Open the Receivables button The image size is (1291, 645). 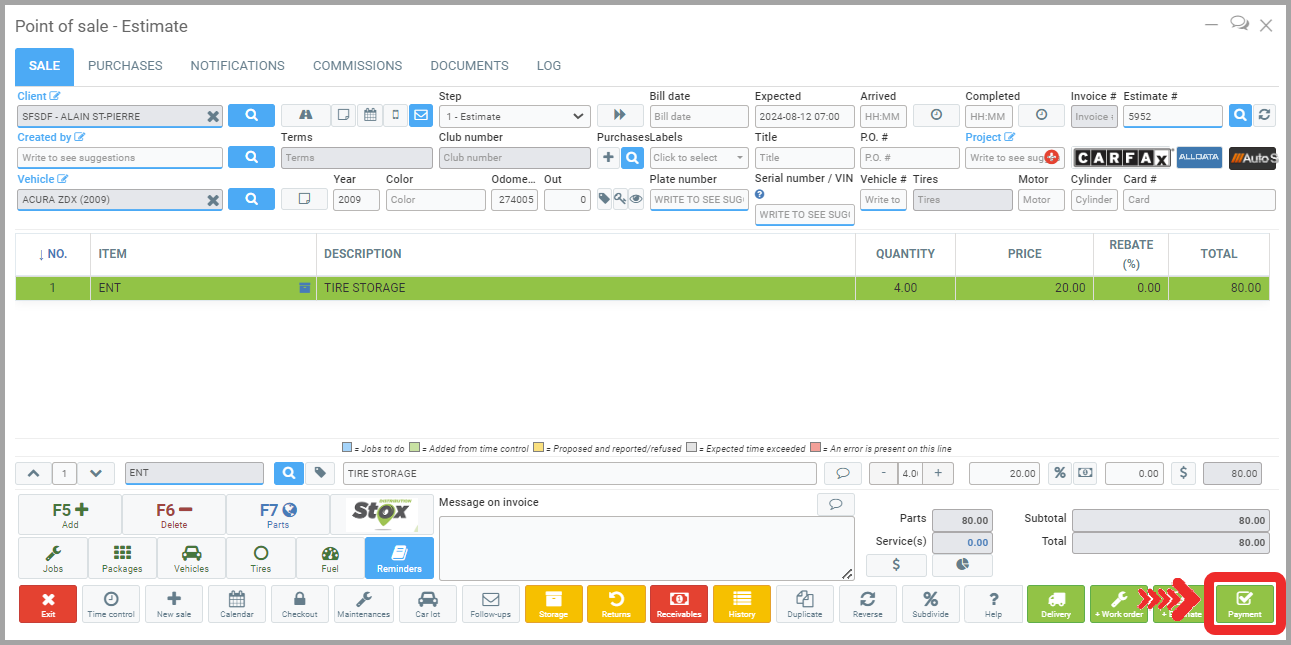tap(679, 604)
